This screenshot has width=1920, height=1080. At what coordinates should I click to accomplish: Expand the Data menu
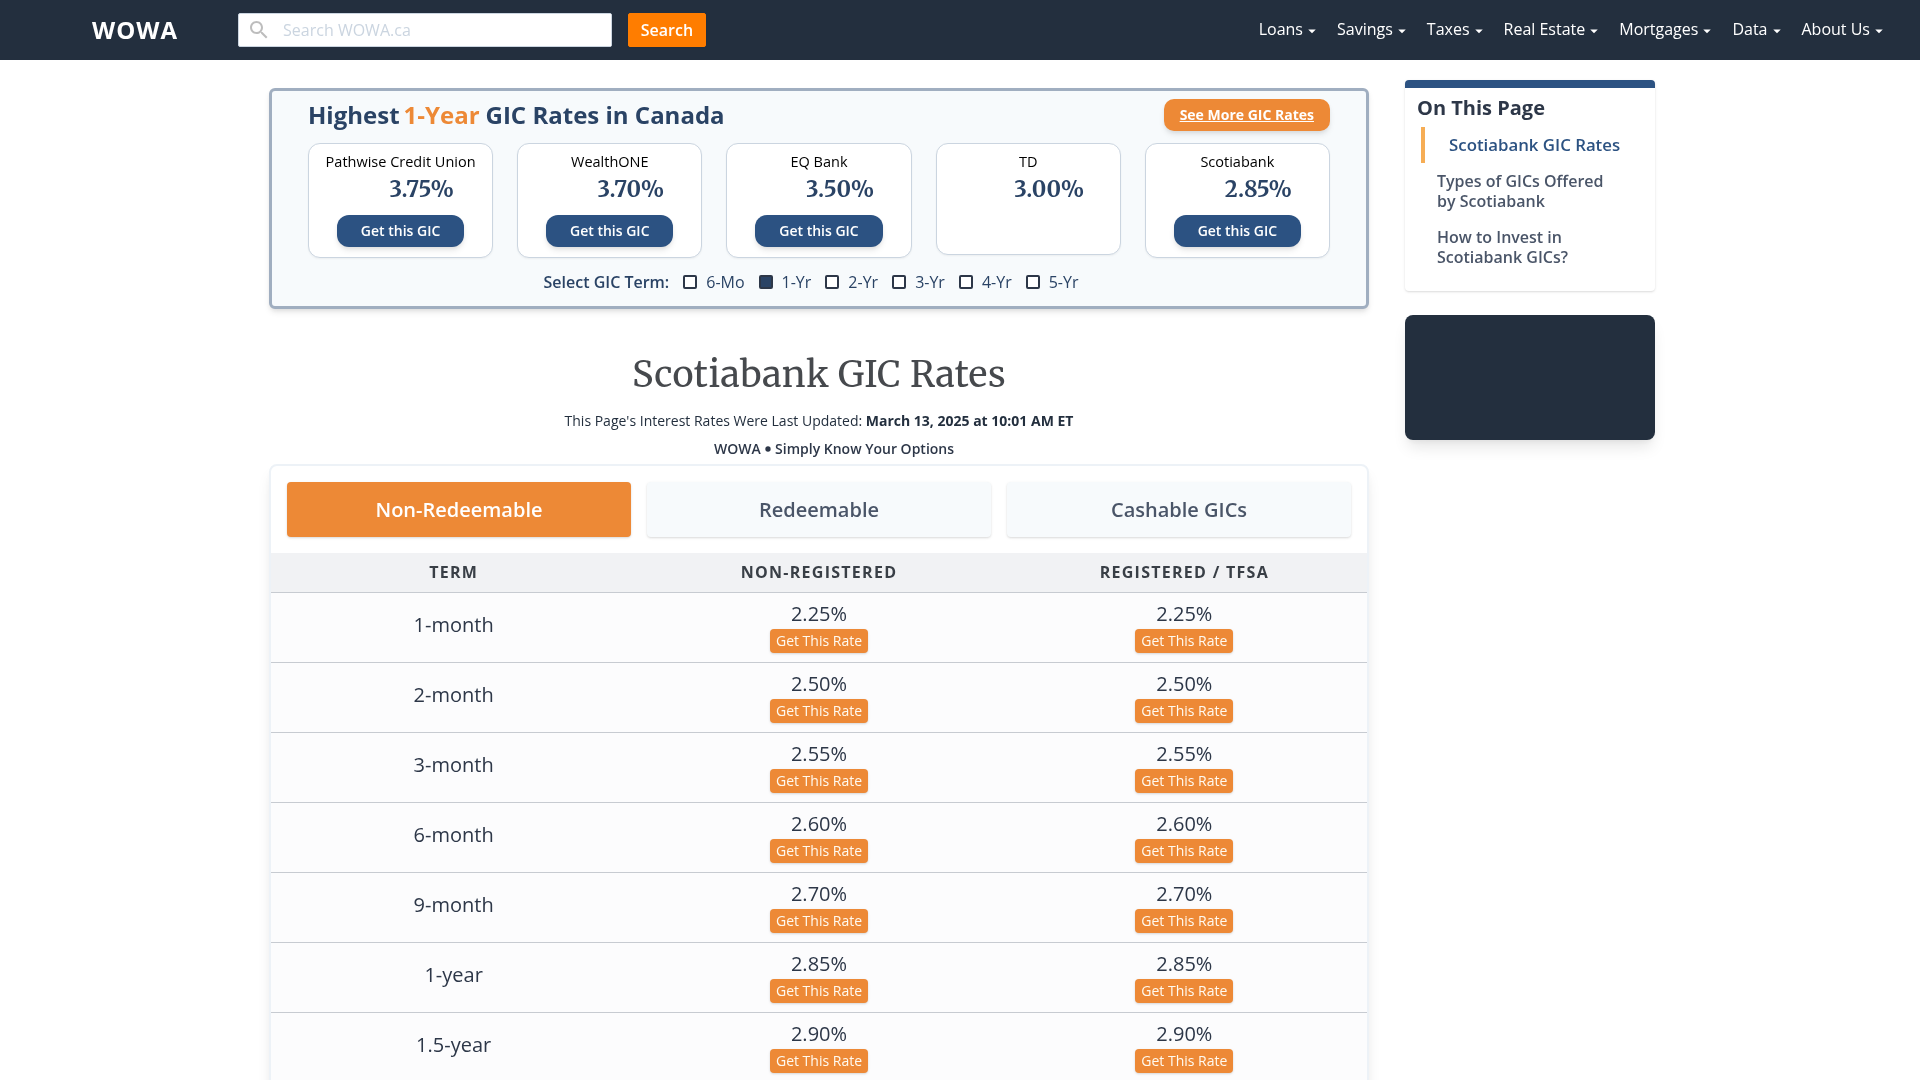point(1756,30)
